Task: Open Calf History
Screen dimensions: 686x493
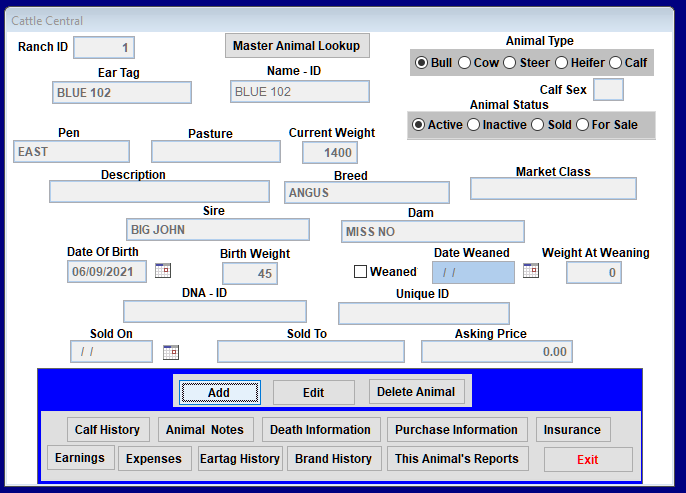Action: pos(108,430)
